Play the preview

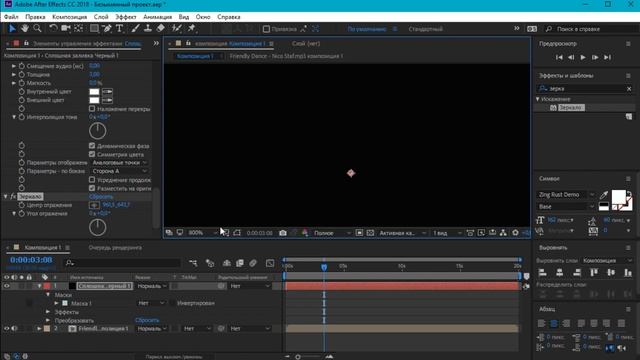tap(583, 58)
